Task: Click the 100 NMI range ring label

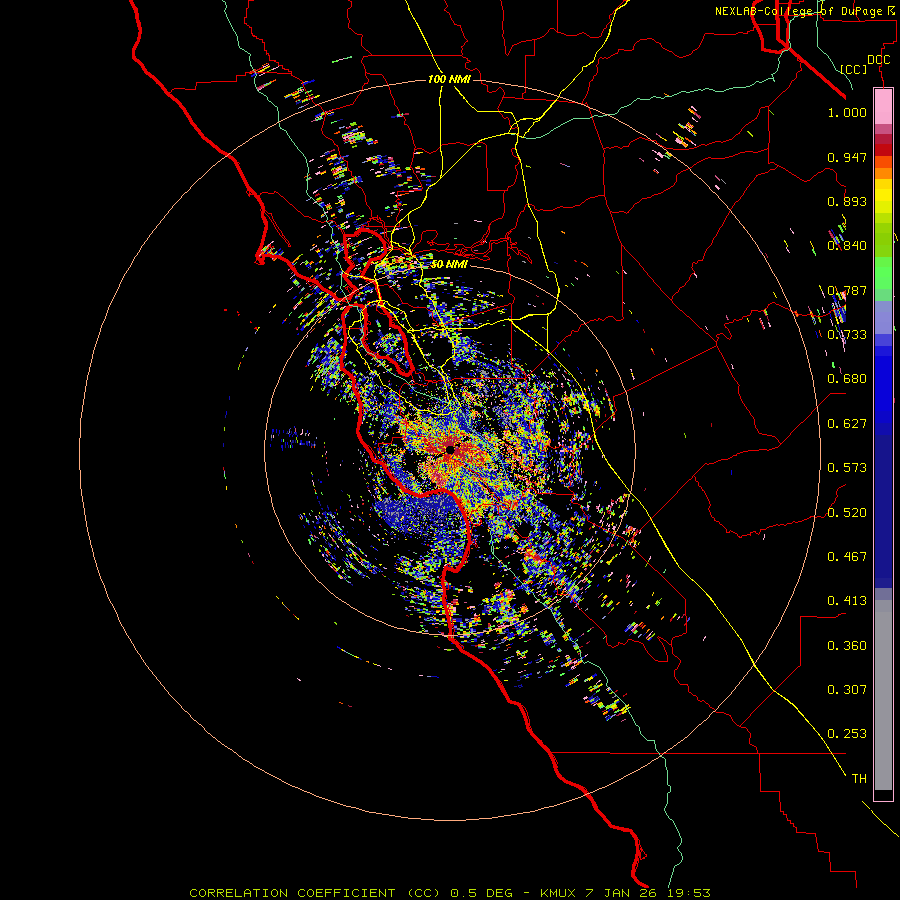Action: pyautogui.click(x=449, y=79)
